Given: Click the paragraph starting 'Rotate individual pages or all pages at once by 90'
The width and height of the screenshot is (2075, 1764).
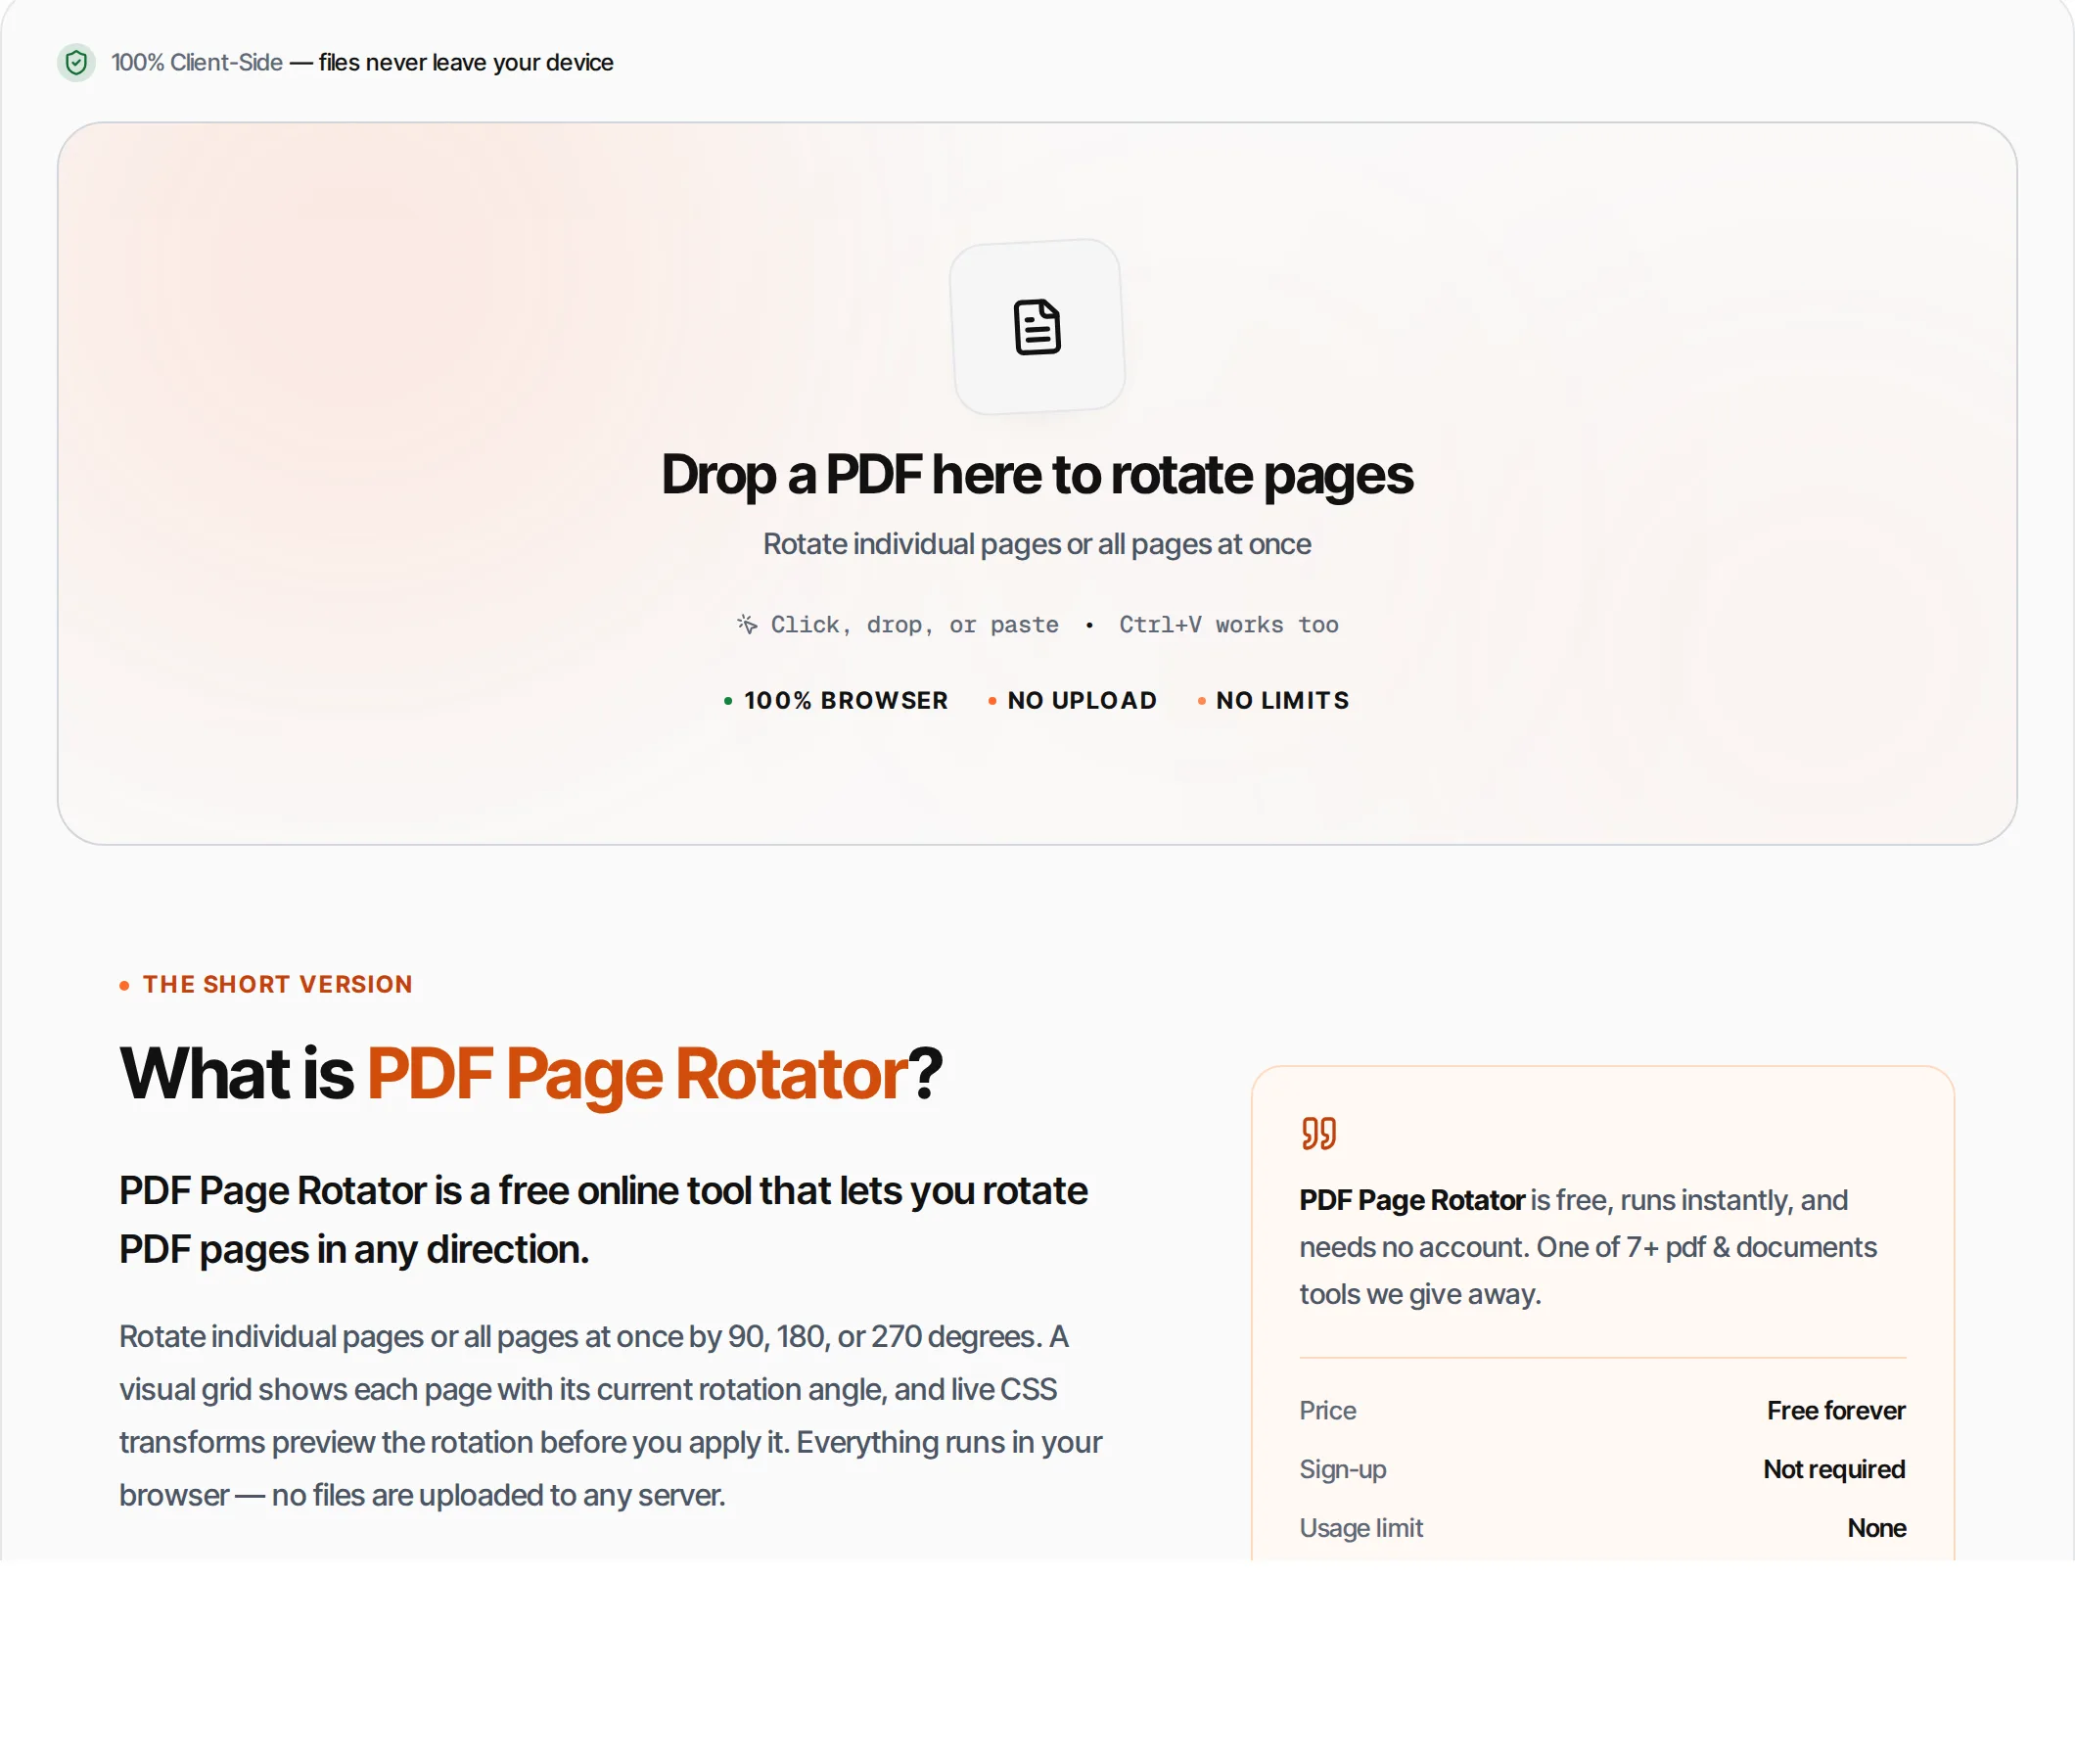Looking at the screenshot, I should [611, 1416].
